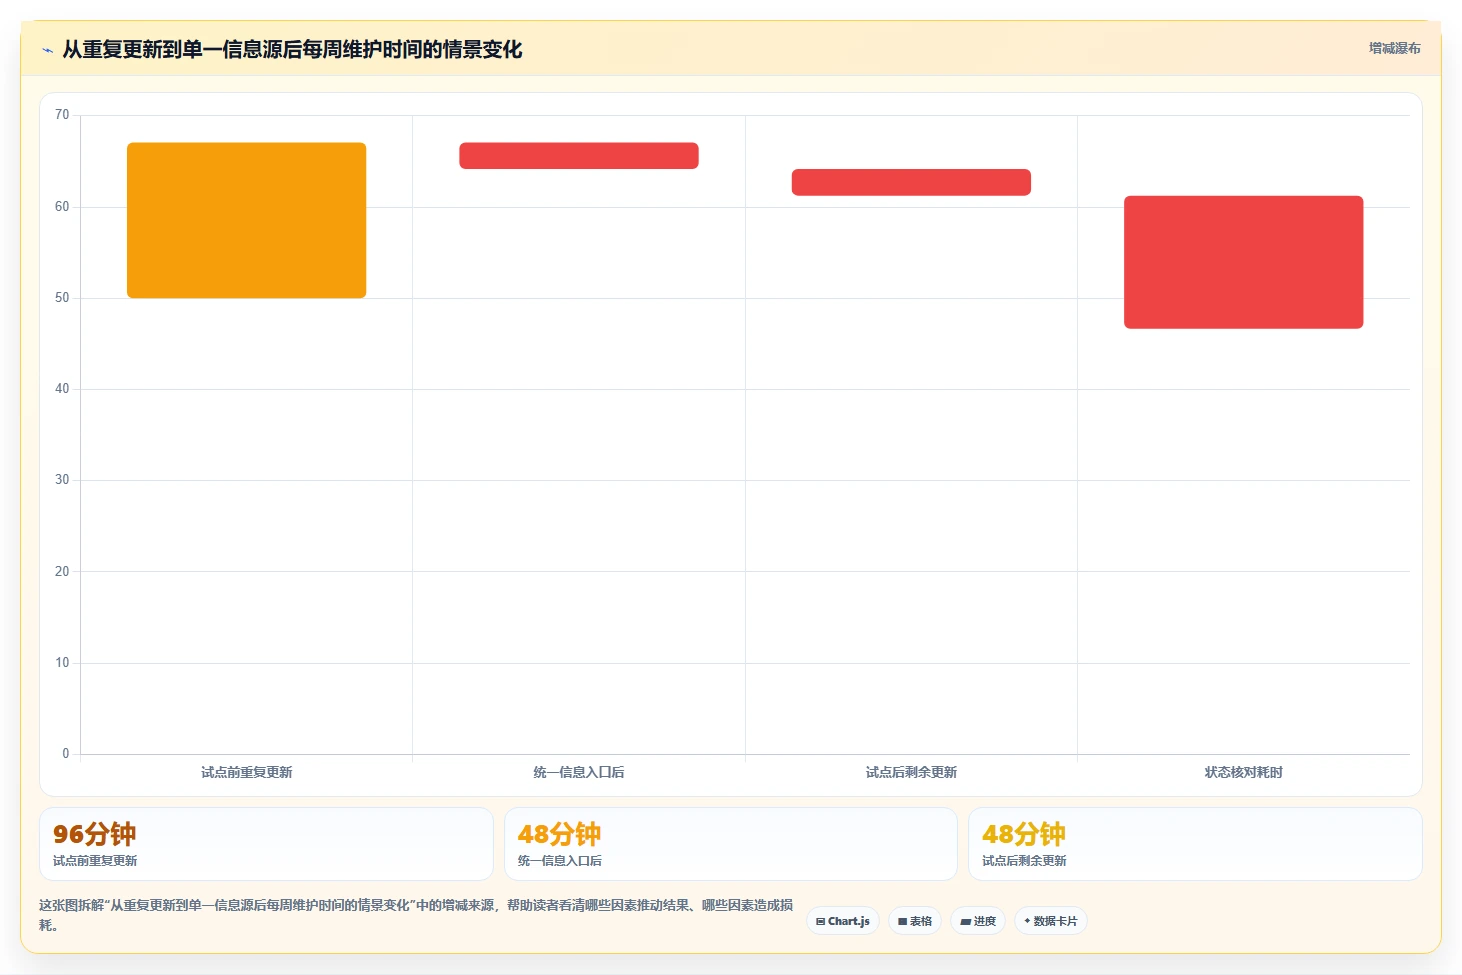Click the red 统一信息入口后 bar
The width and height of the screenshot is (1462, 975).
point(579,156)
